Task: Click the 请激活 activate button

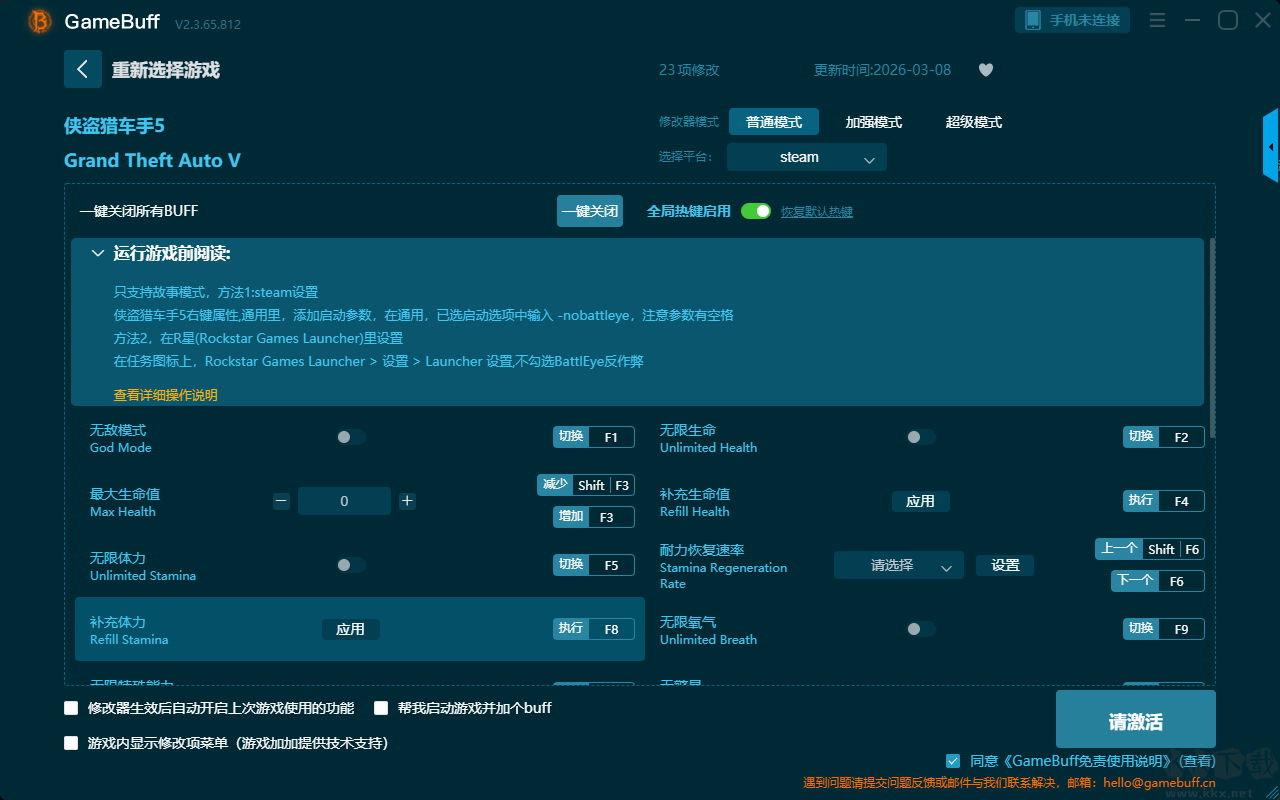Action: (1136, 721)
